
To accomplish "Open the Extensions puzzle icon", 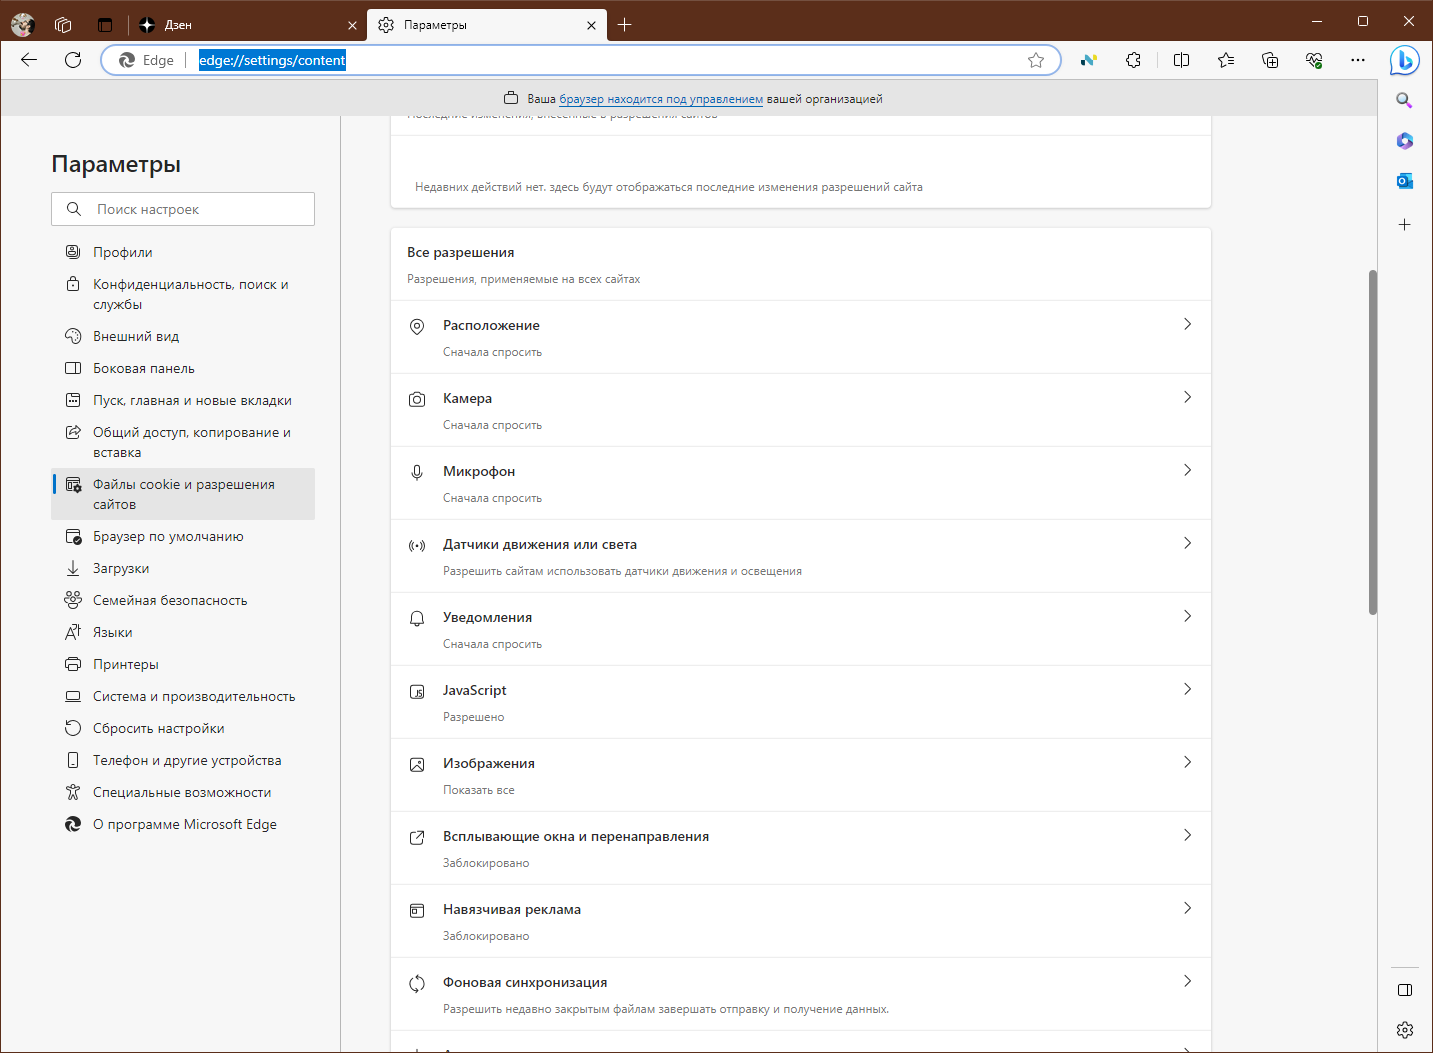I will [x=1133, y=60].
